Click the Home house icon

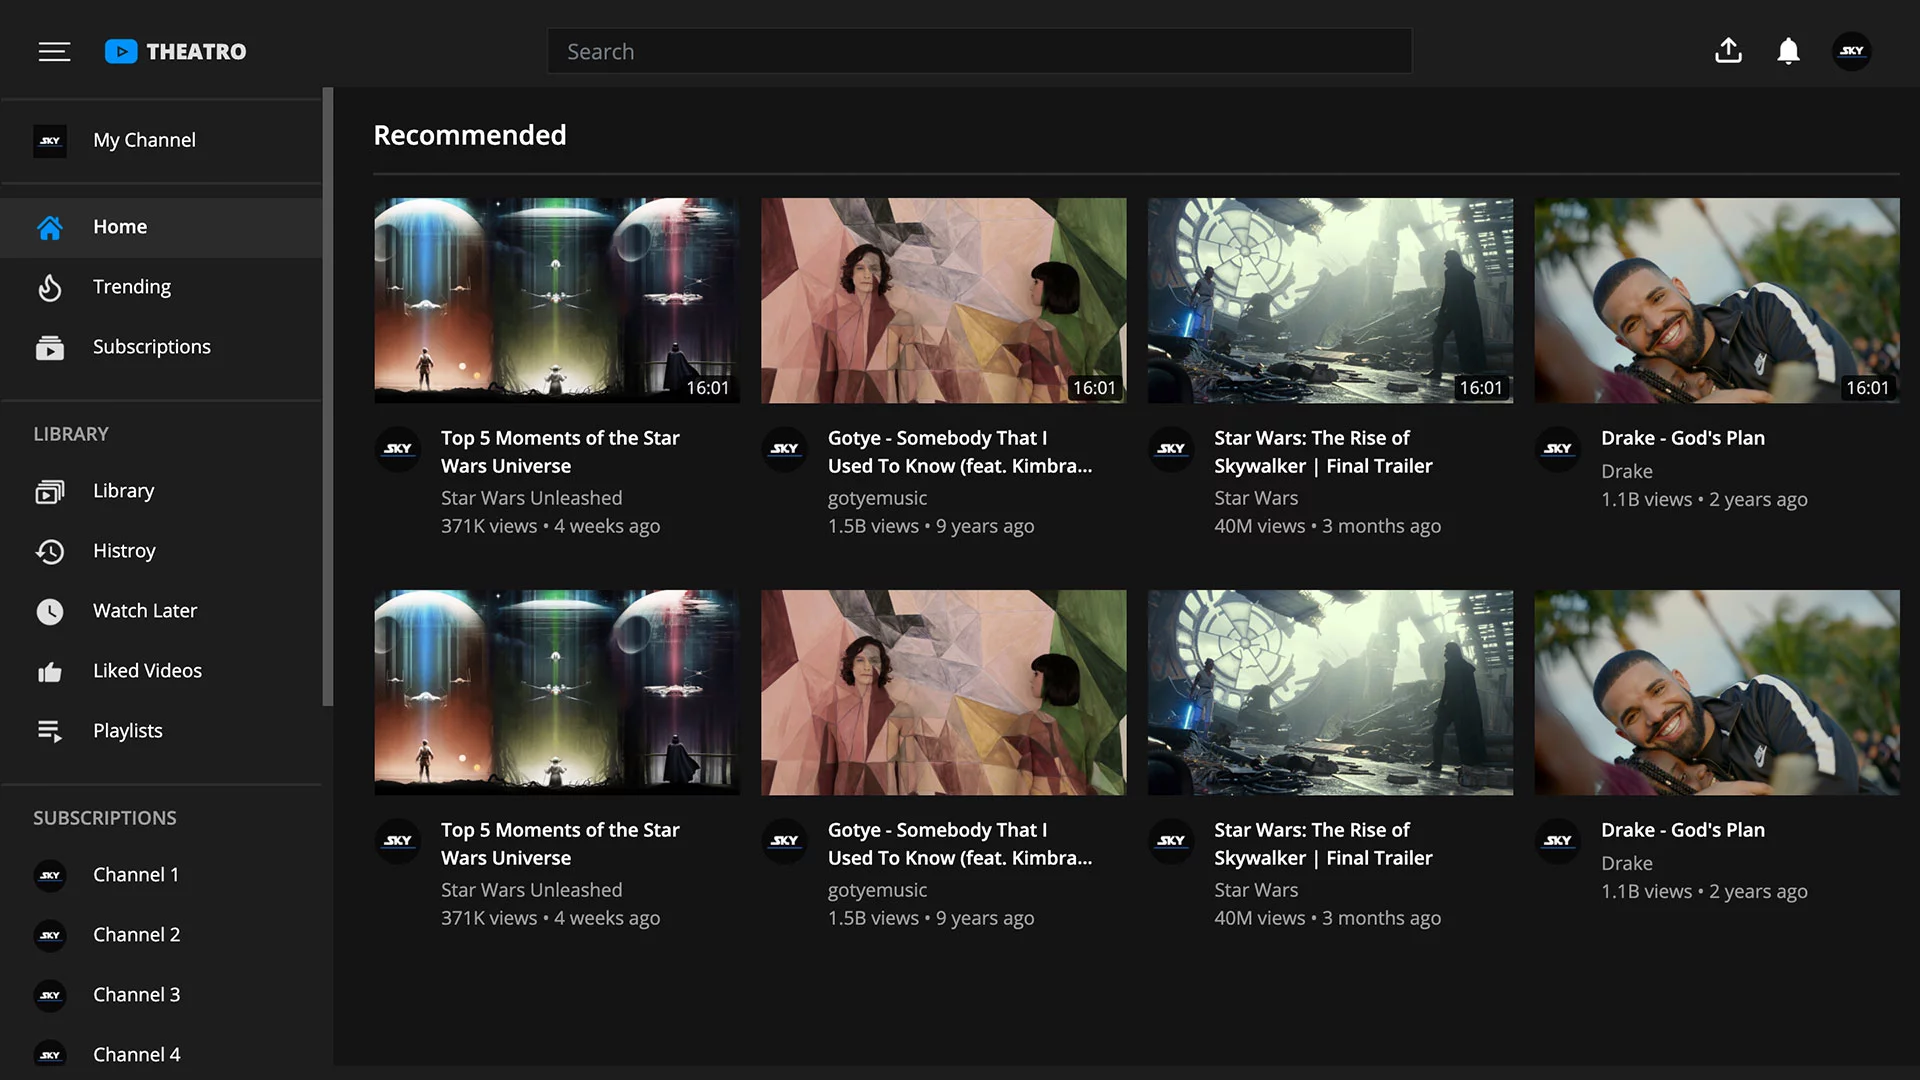pyautogui.click(x=50, y=228)
